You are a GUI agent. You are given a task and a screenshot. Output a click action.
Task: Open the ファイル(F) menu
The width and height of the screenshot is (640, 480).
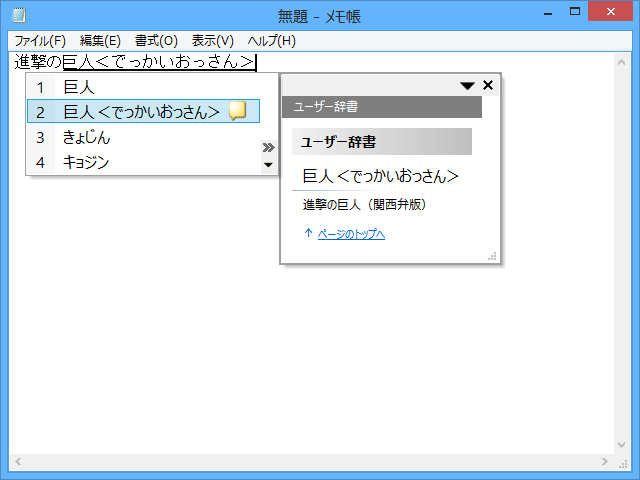(x=40, y=41)
